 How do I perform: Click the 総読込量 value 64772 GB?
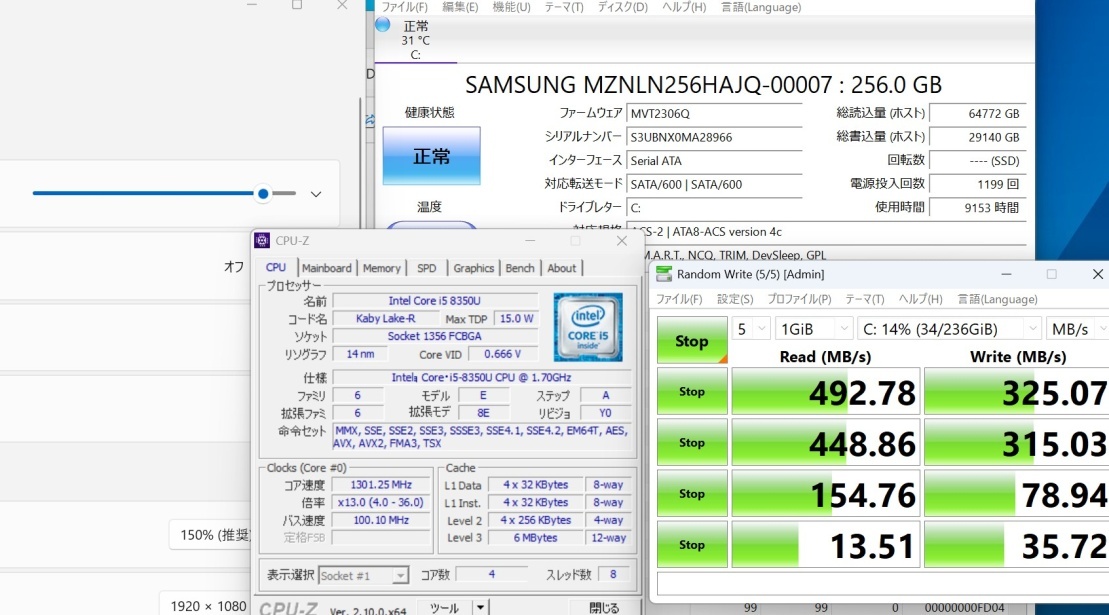pyautogui.click(x=977, y=113)
